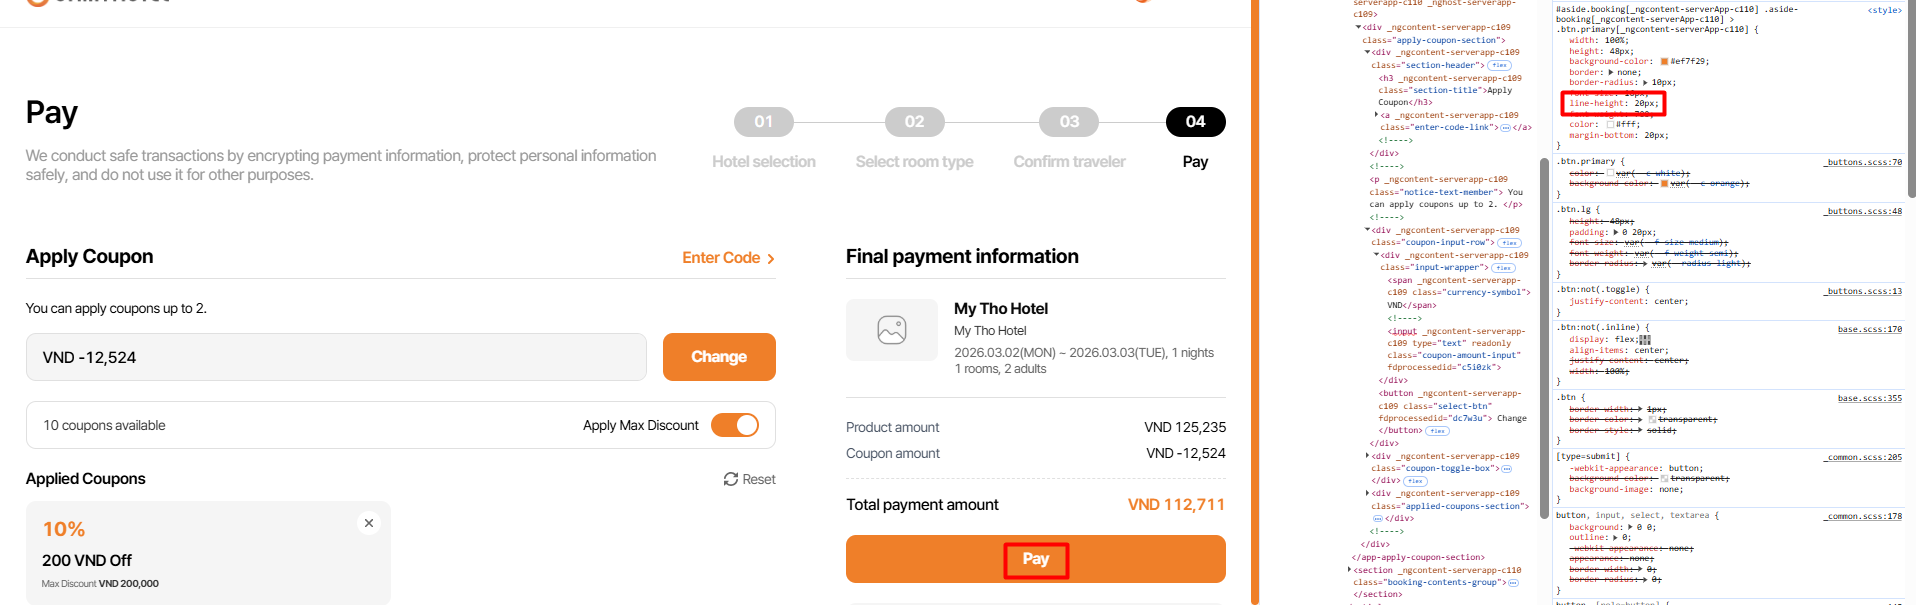Image resolution: width=1916 pixels, height=605 pixels.
Task: Go to step 01 Hotel selection
Action: [763, 122]
